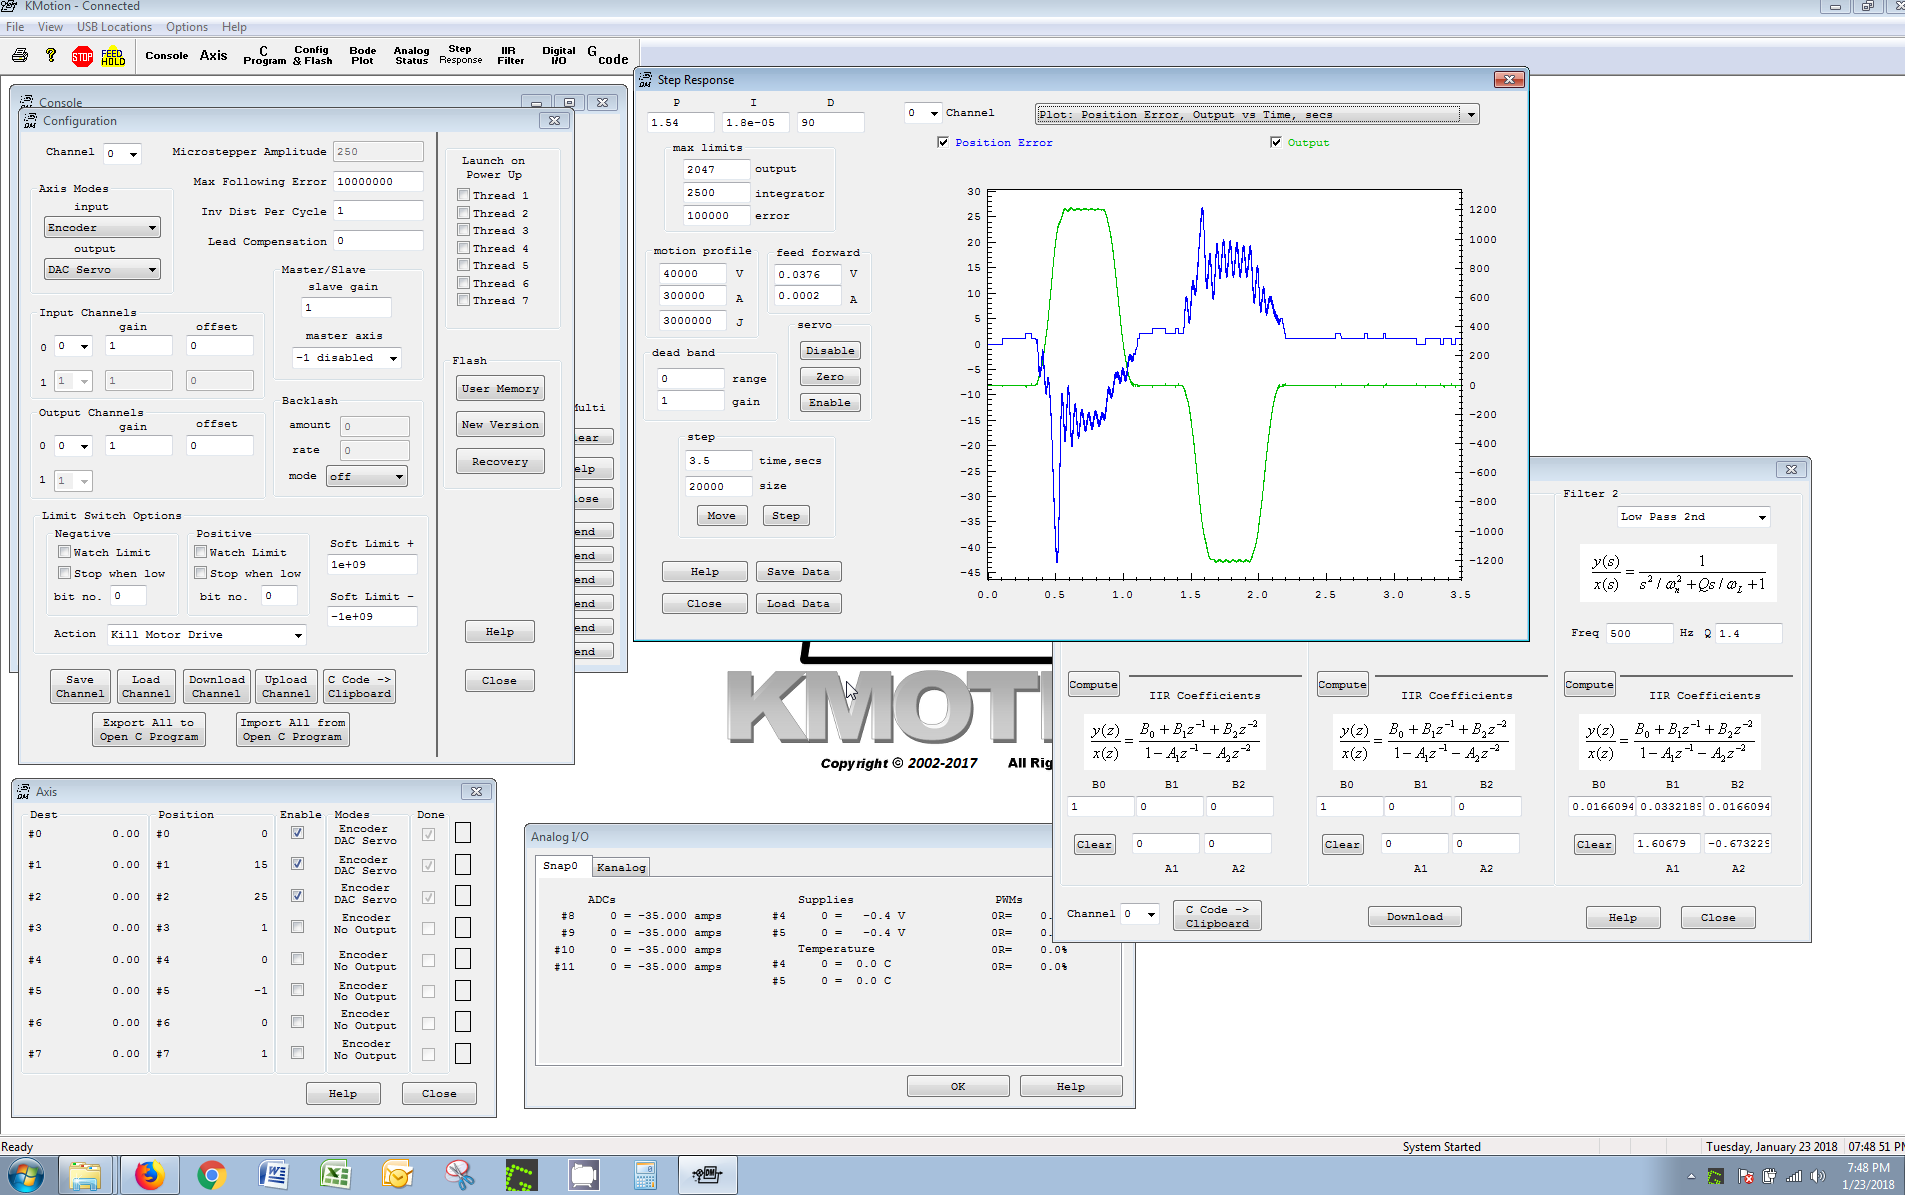Click the Save Channel button
1905x1195 pixels.
(80, 686)
